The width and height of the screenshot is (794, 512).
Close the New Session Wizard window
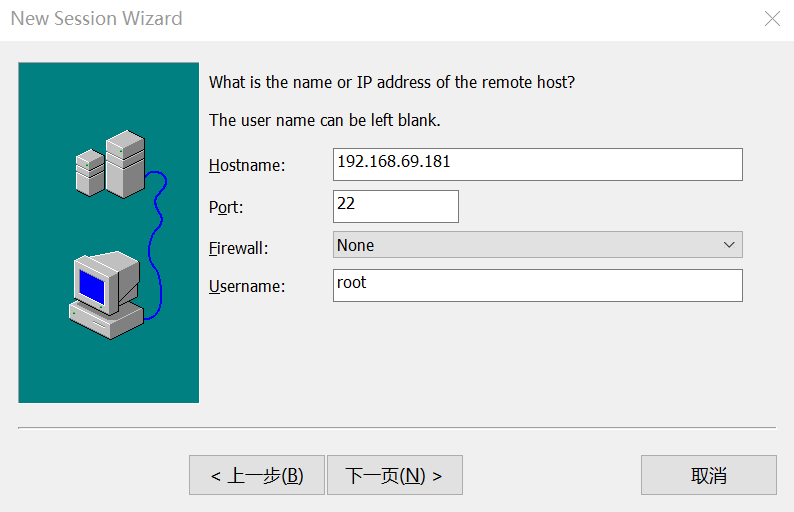[x=772, y=19]
